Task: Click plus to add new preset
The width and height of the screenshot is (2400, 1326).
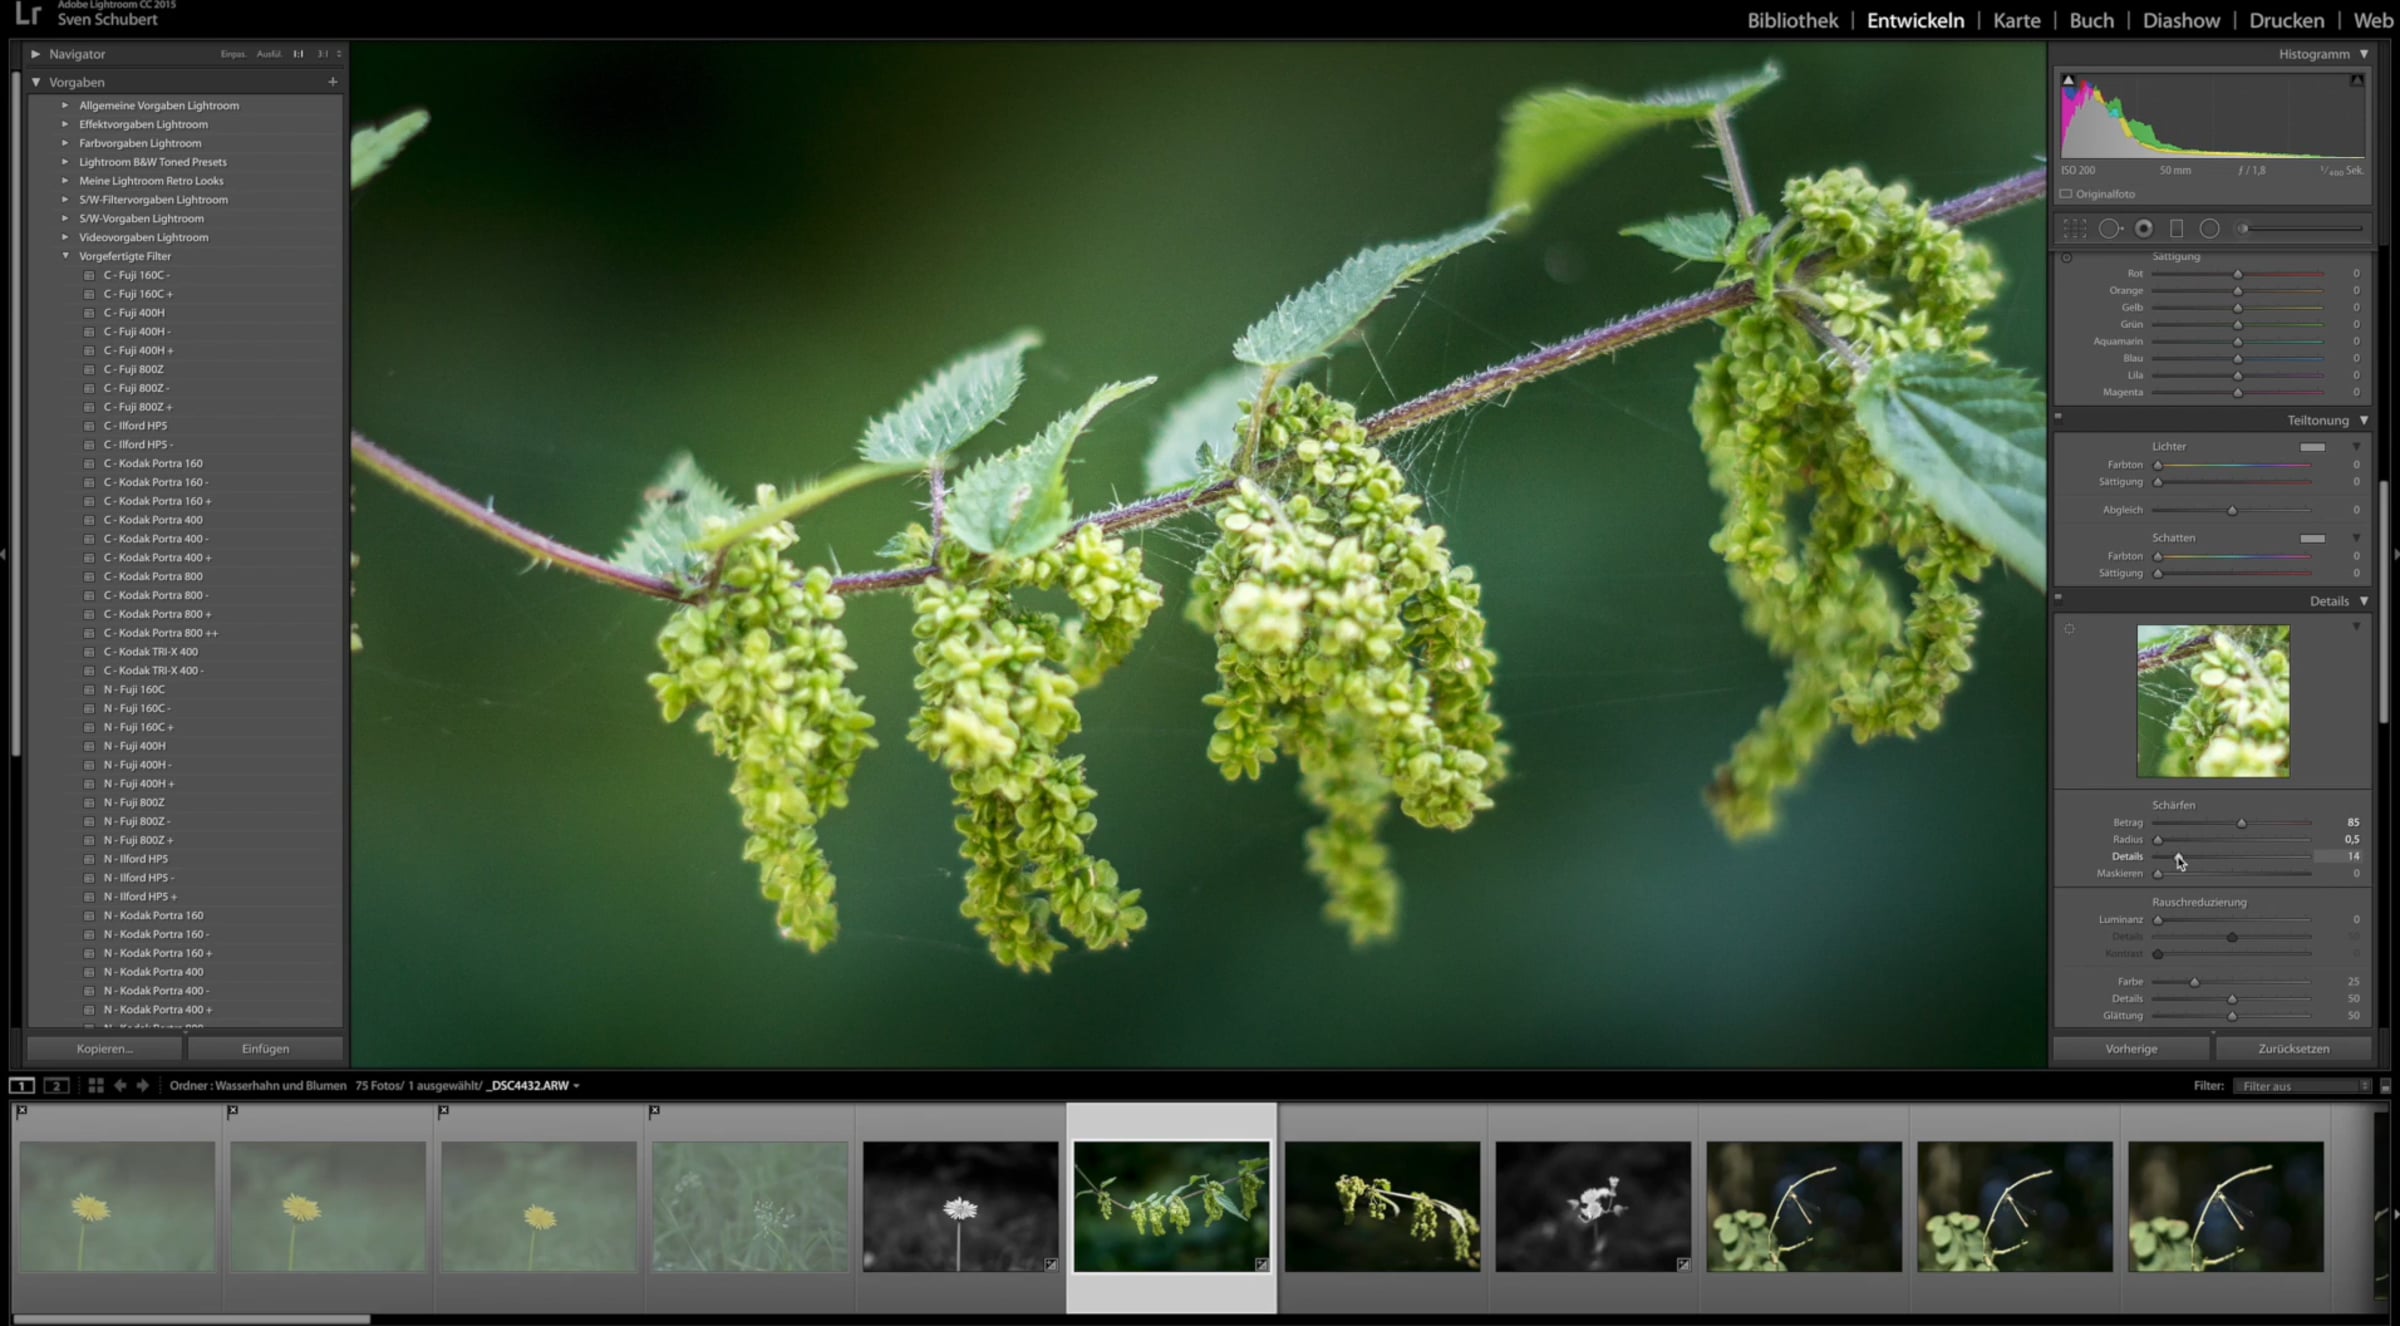Action: (x=332, y=82)
